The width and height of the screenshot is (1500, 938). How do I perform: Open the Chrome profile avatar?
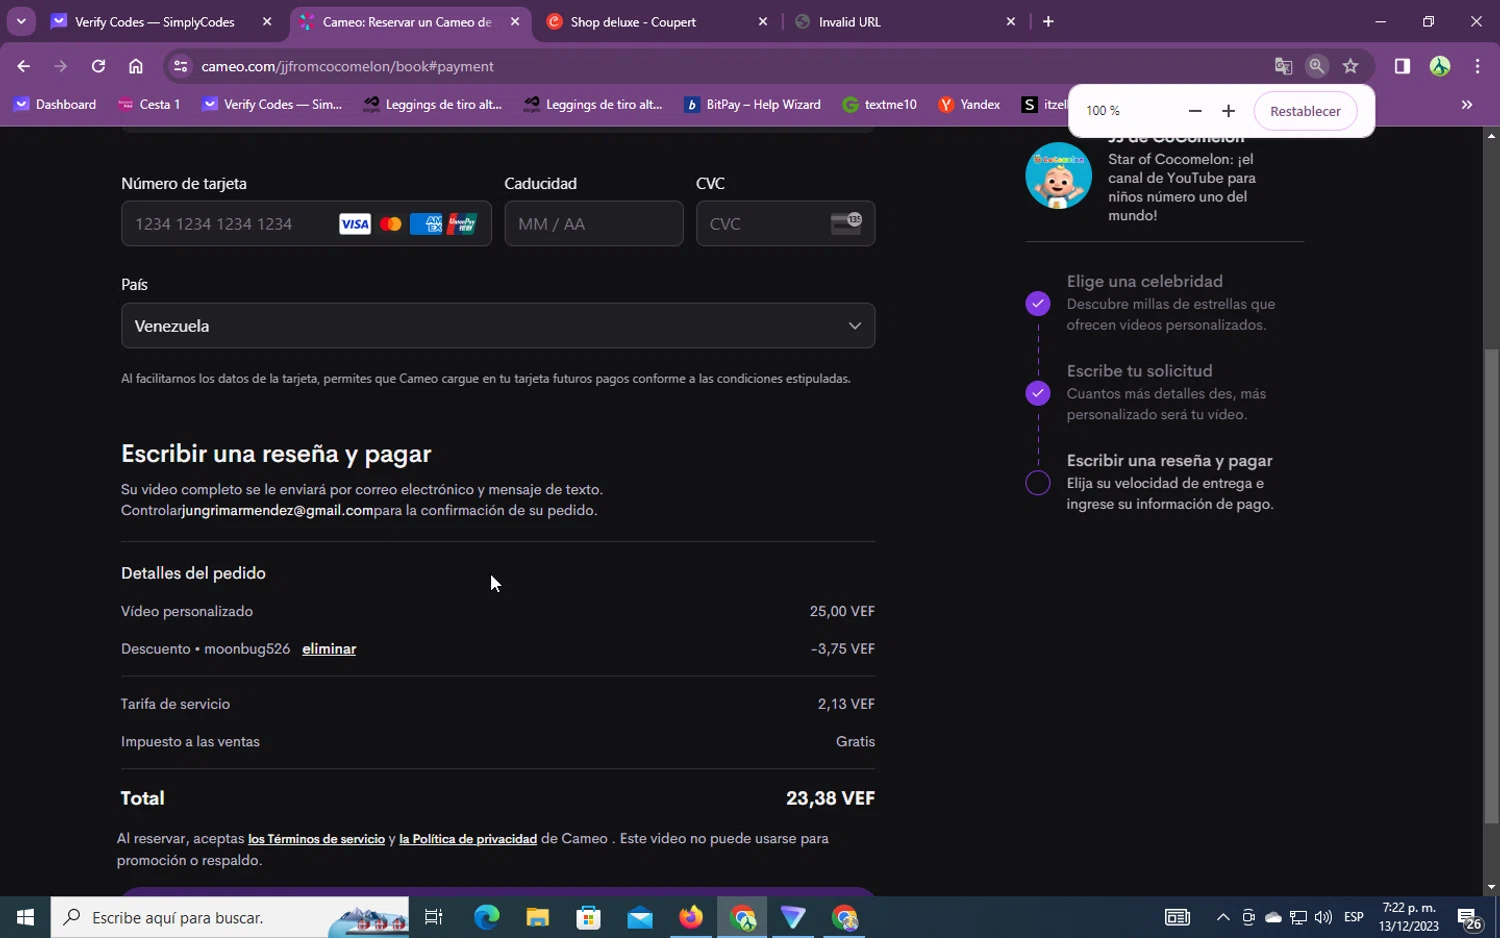pos(1440,66)
